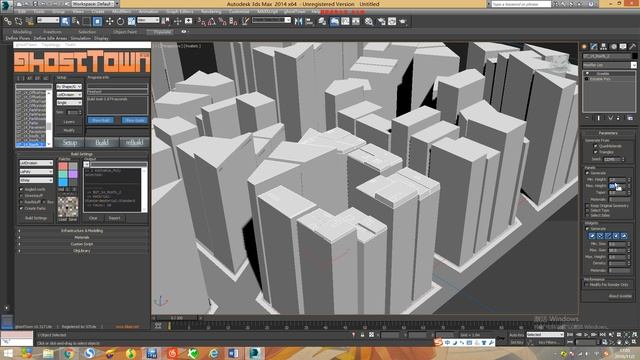Pick the red palette swatch
Image resolution: width=640 pixels, height=360 pixels.
click(62, 166)
